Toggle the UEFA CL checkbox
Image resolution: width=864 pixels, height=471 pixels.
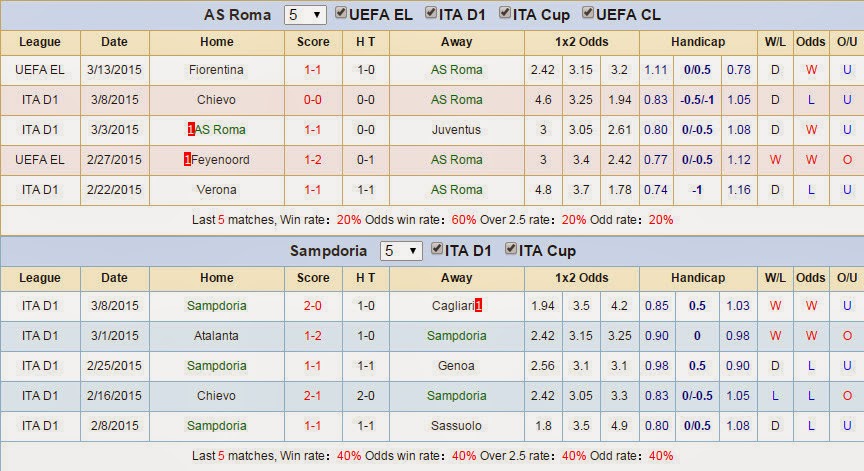pyautogui.click(x=588, y=13)
